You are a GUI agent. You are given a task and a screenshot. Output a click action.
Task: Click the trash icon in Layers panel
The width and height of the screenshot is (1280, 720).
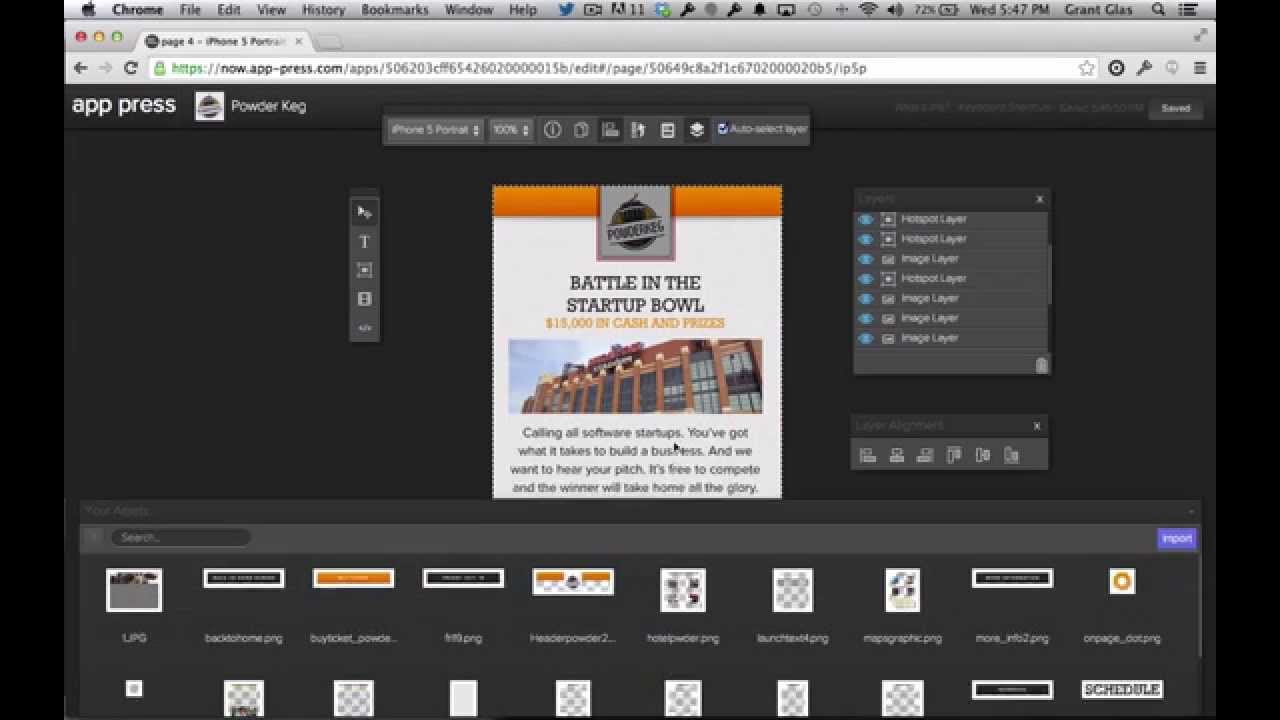1041,365
